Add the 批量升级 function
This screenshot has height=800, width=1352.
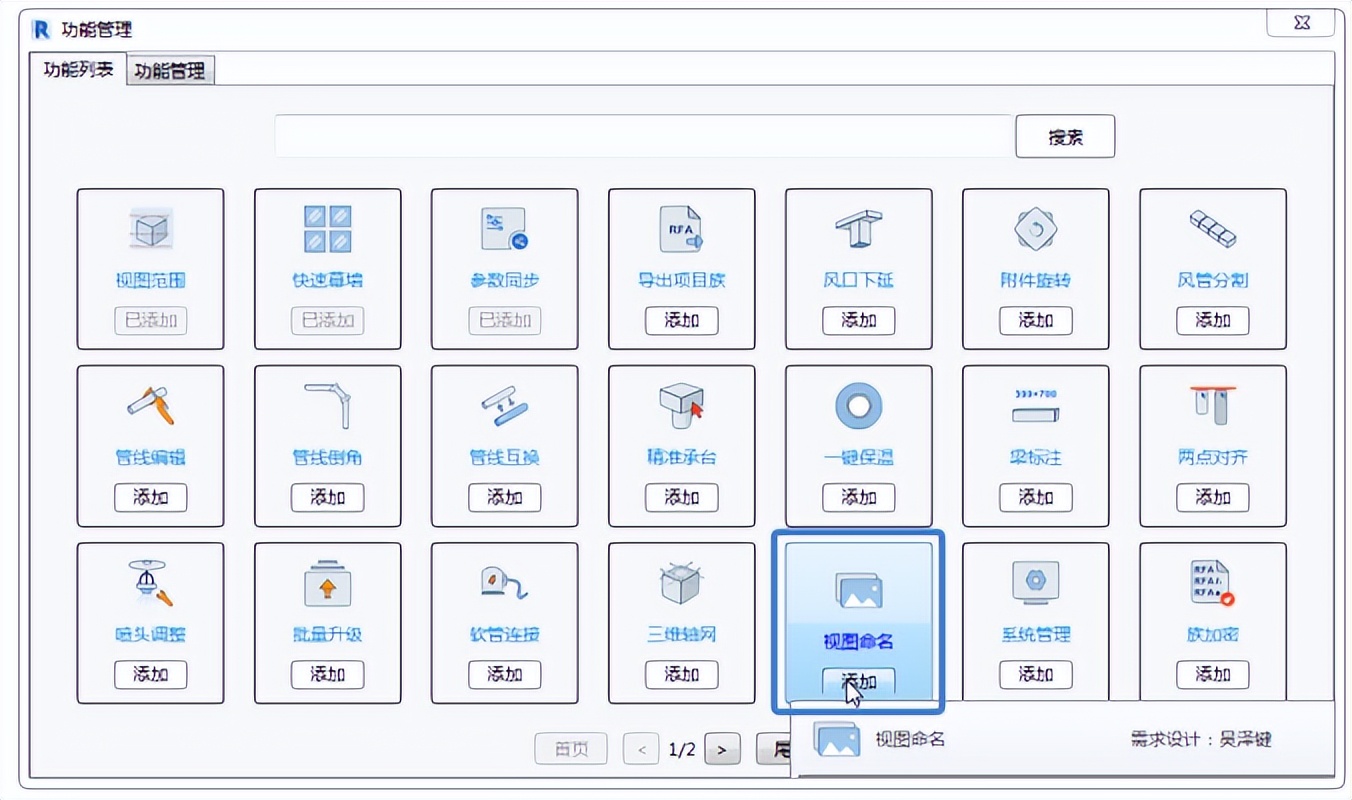328,674
